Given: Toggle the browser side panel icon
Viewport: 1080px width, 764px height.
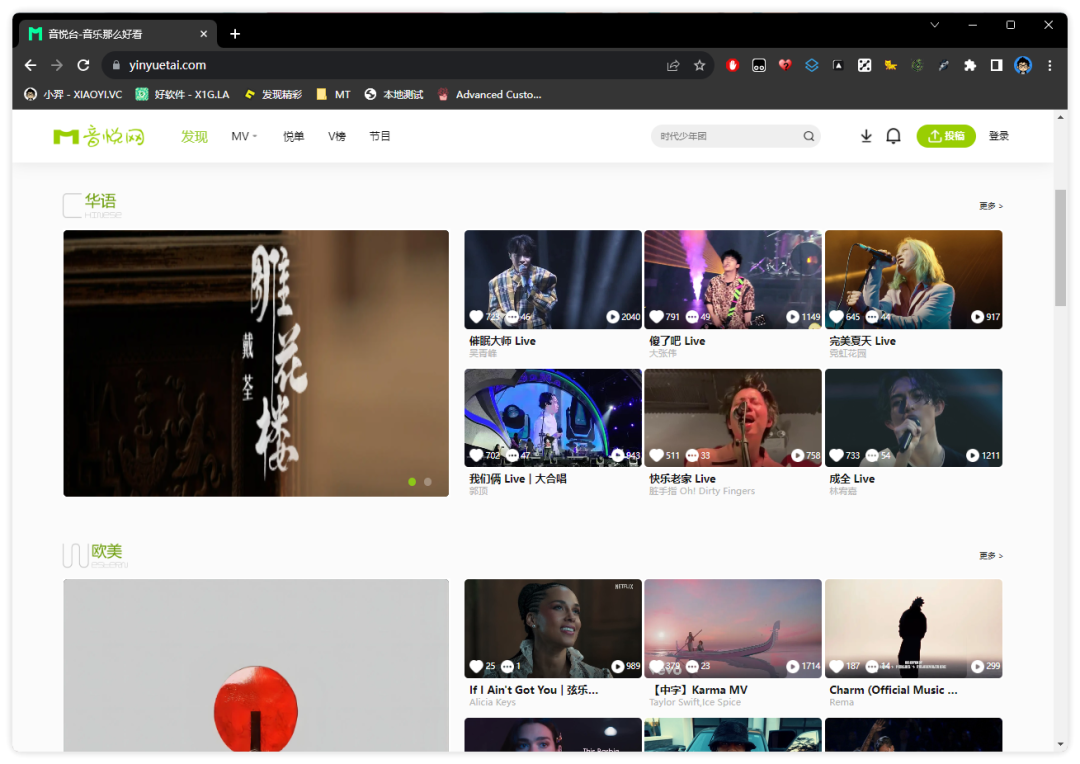Looking at the screenshot, I should pyautogui.click(x=996, y=65).
